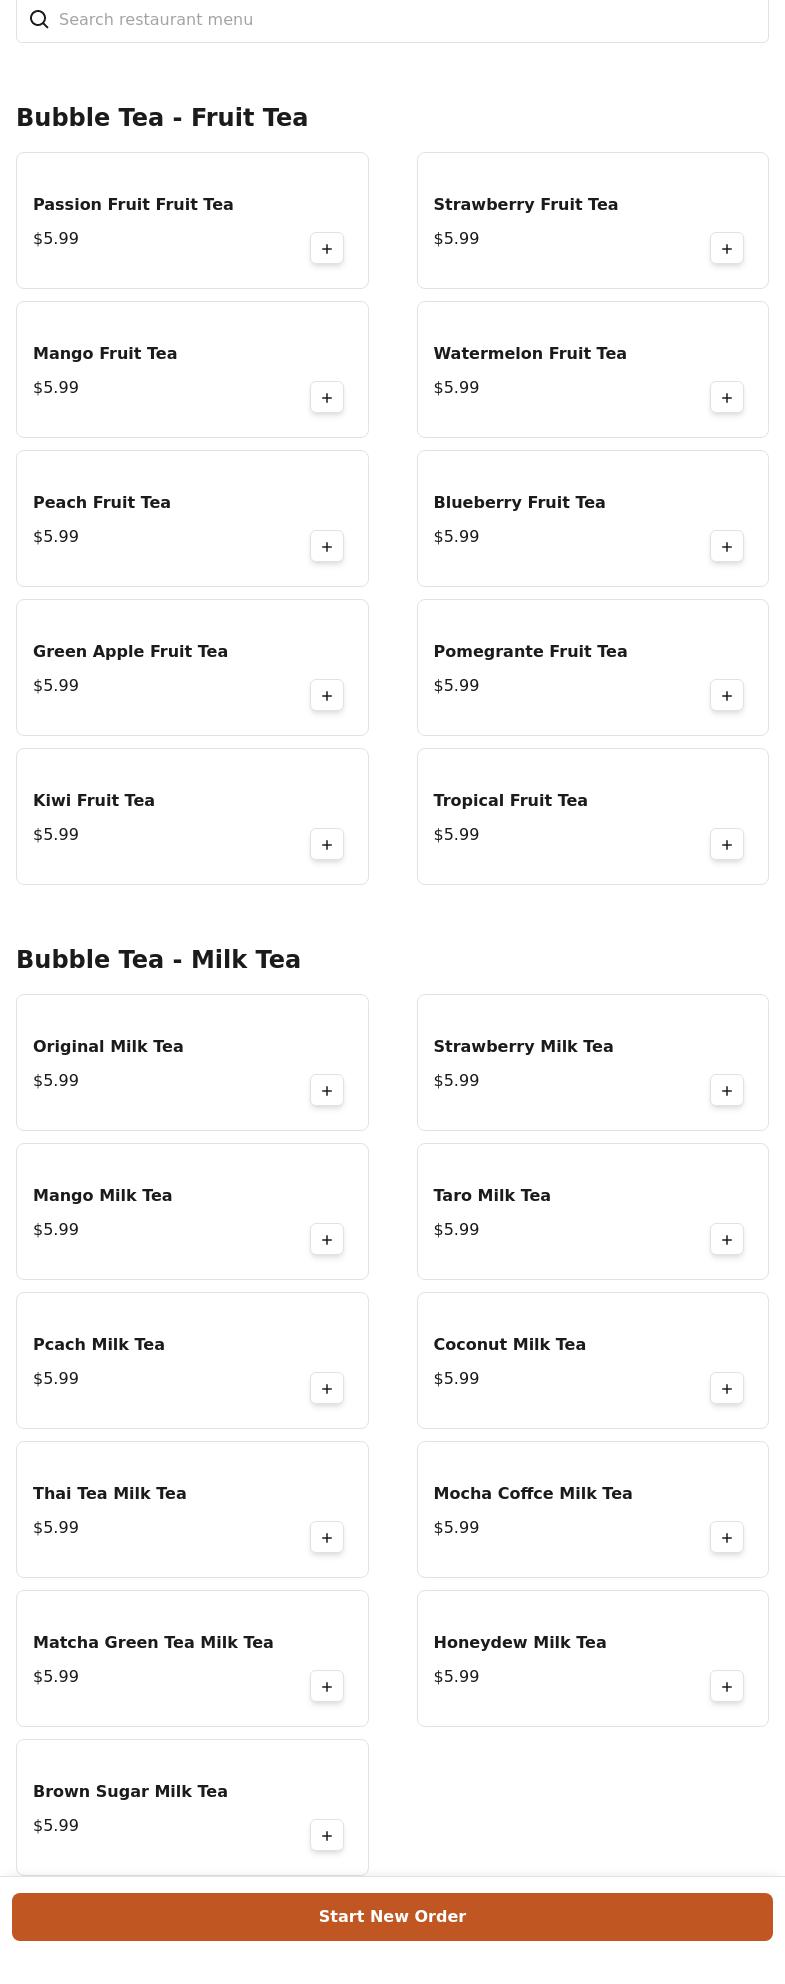Type in the Search restaurant menu field
Screen dimensions: 785x1984
[x=400, y=20]
